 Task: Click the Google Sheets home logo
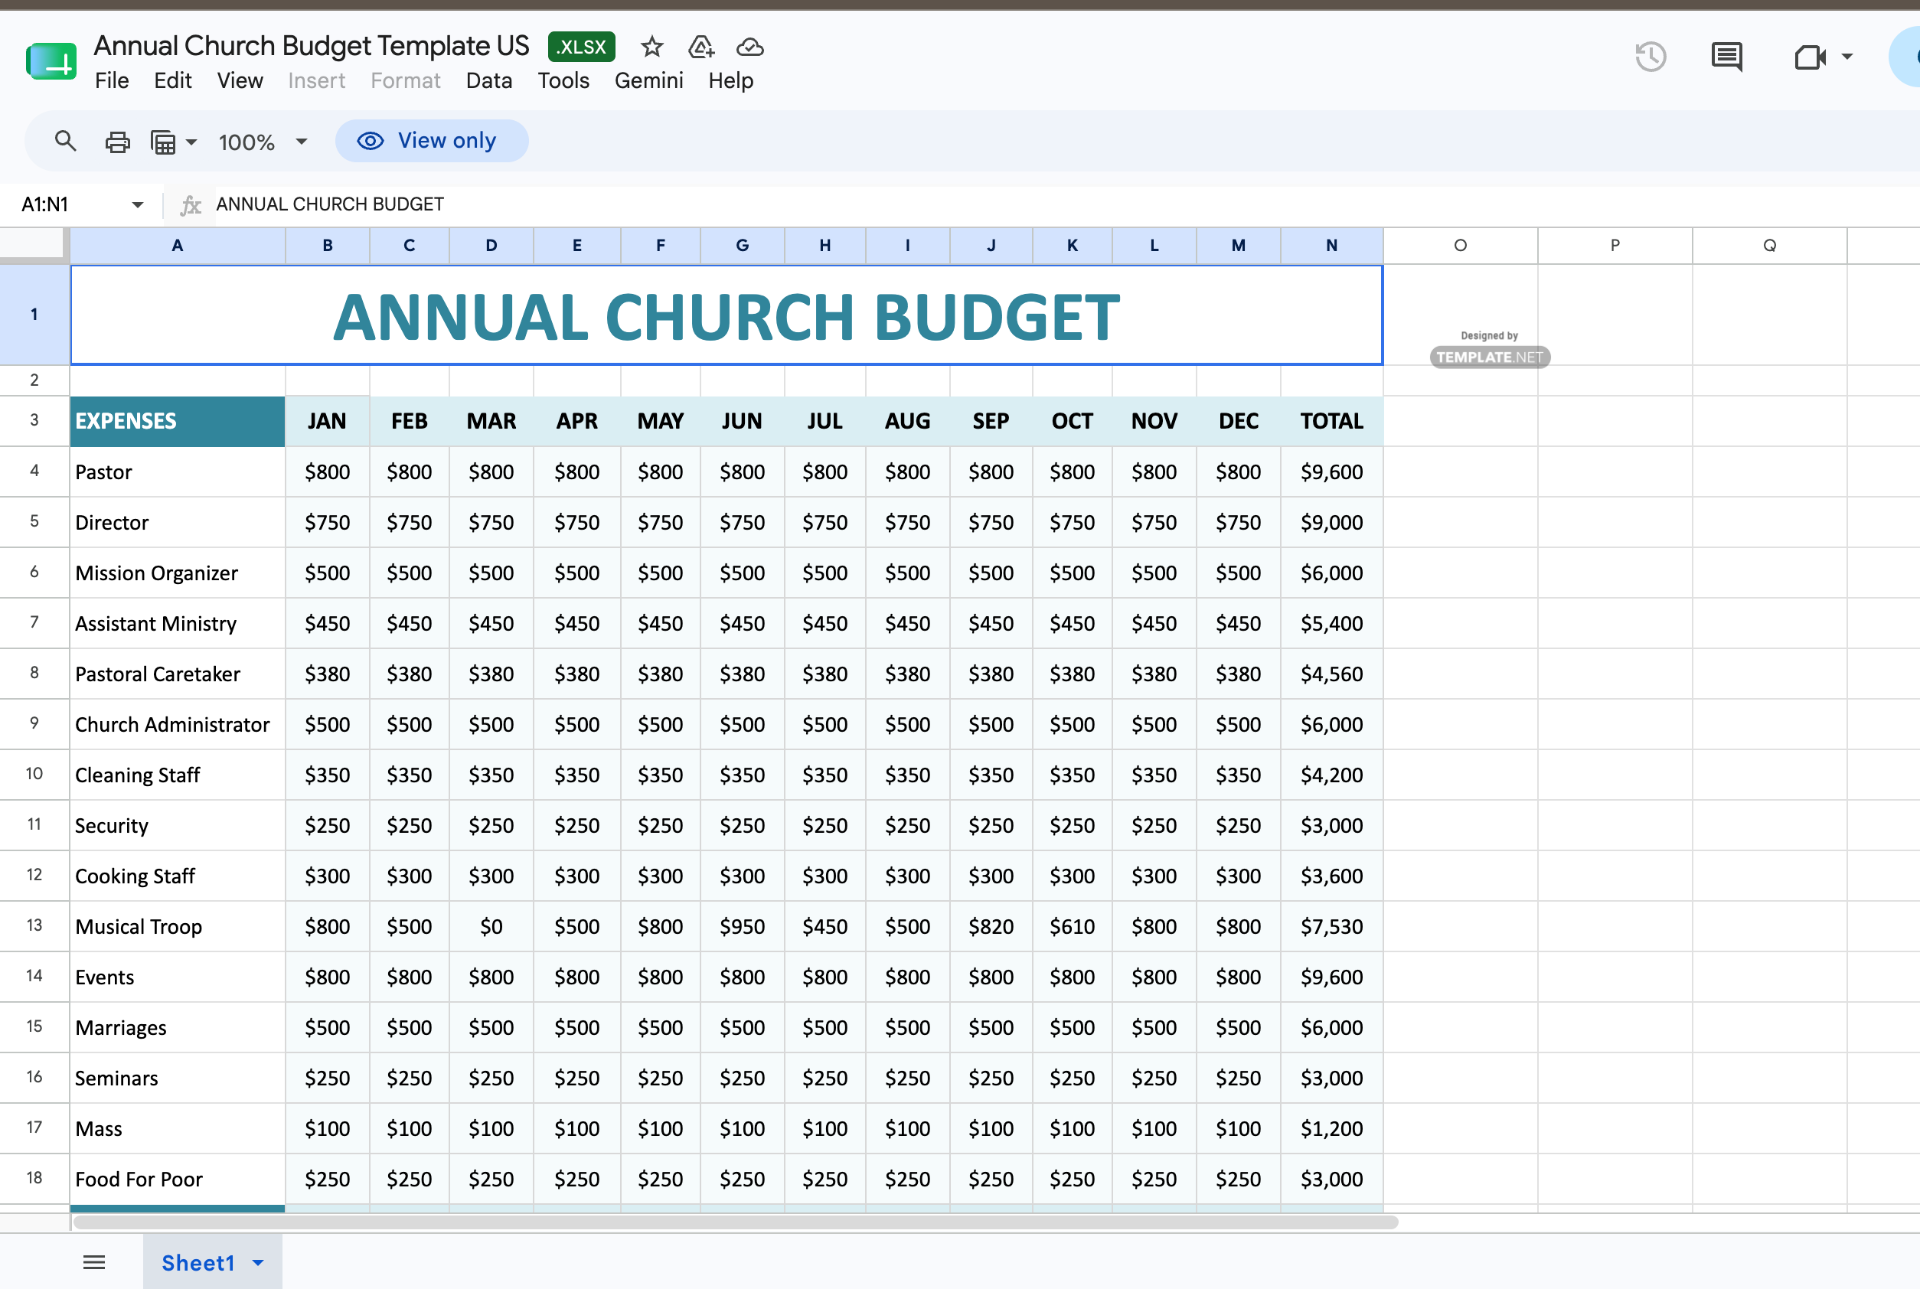[x=51, y=62]
